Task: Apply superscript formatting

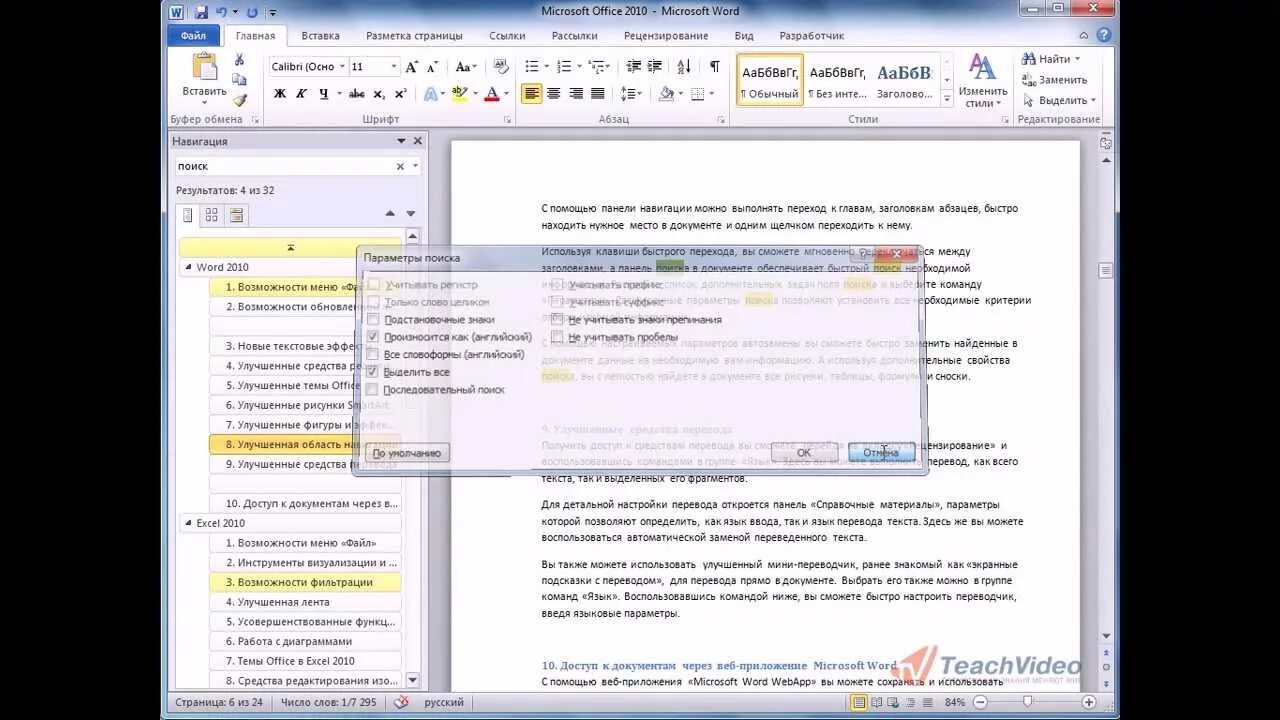Action: (400, 94)
